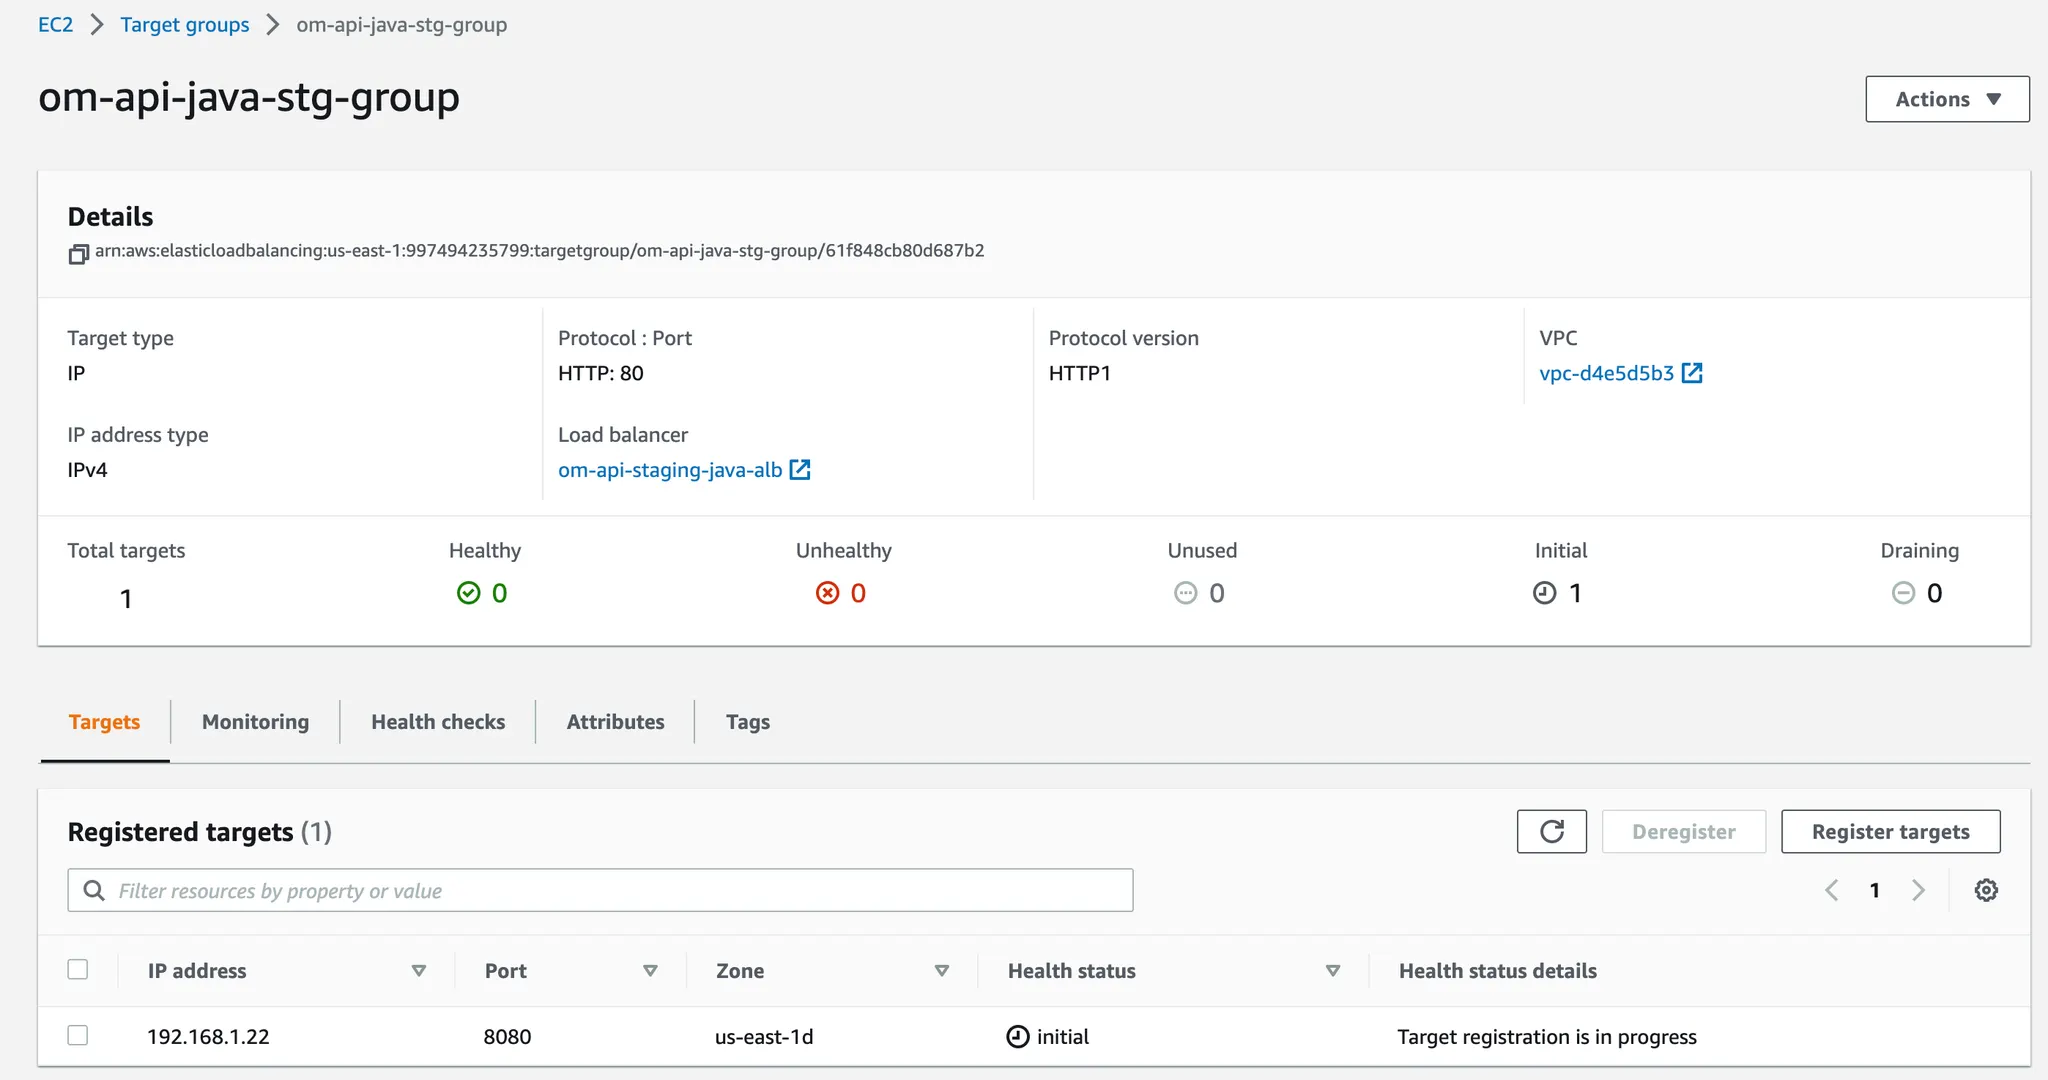Click the refresh targets button icon
This screenshot has width=2048, height=1080.
1551,832
